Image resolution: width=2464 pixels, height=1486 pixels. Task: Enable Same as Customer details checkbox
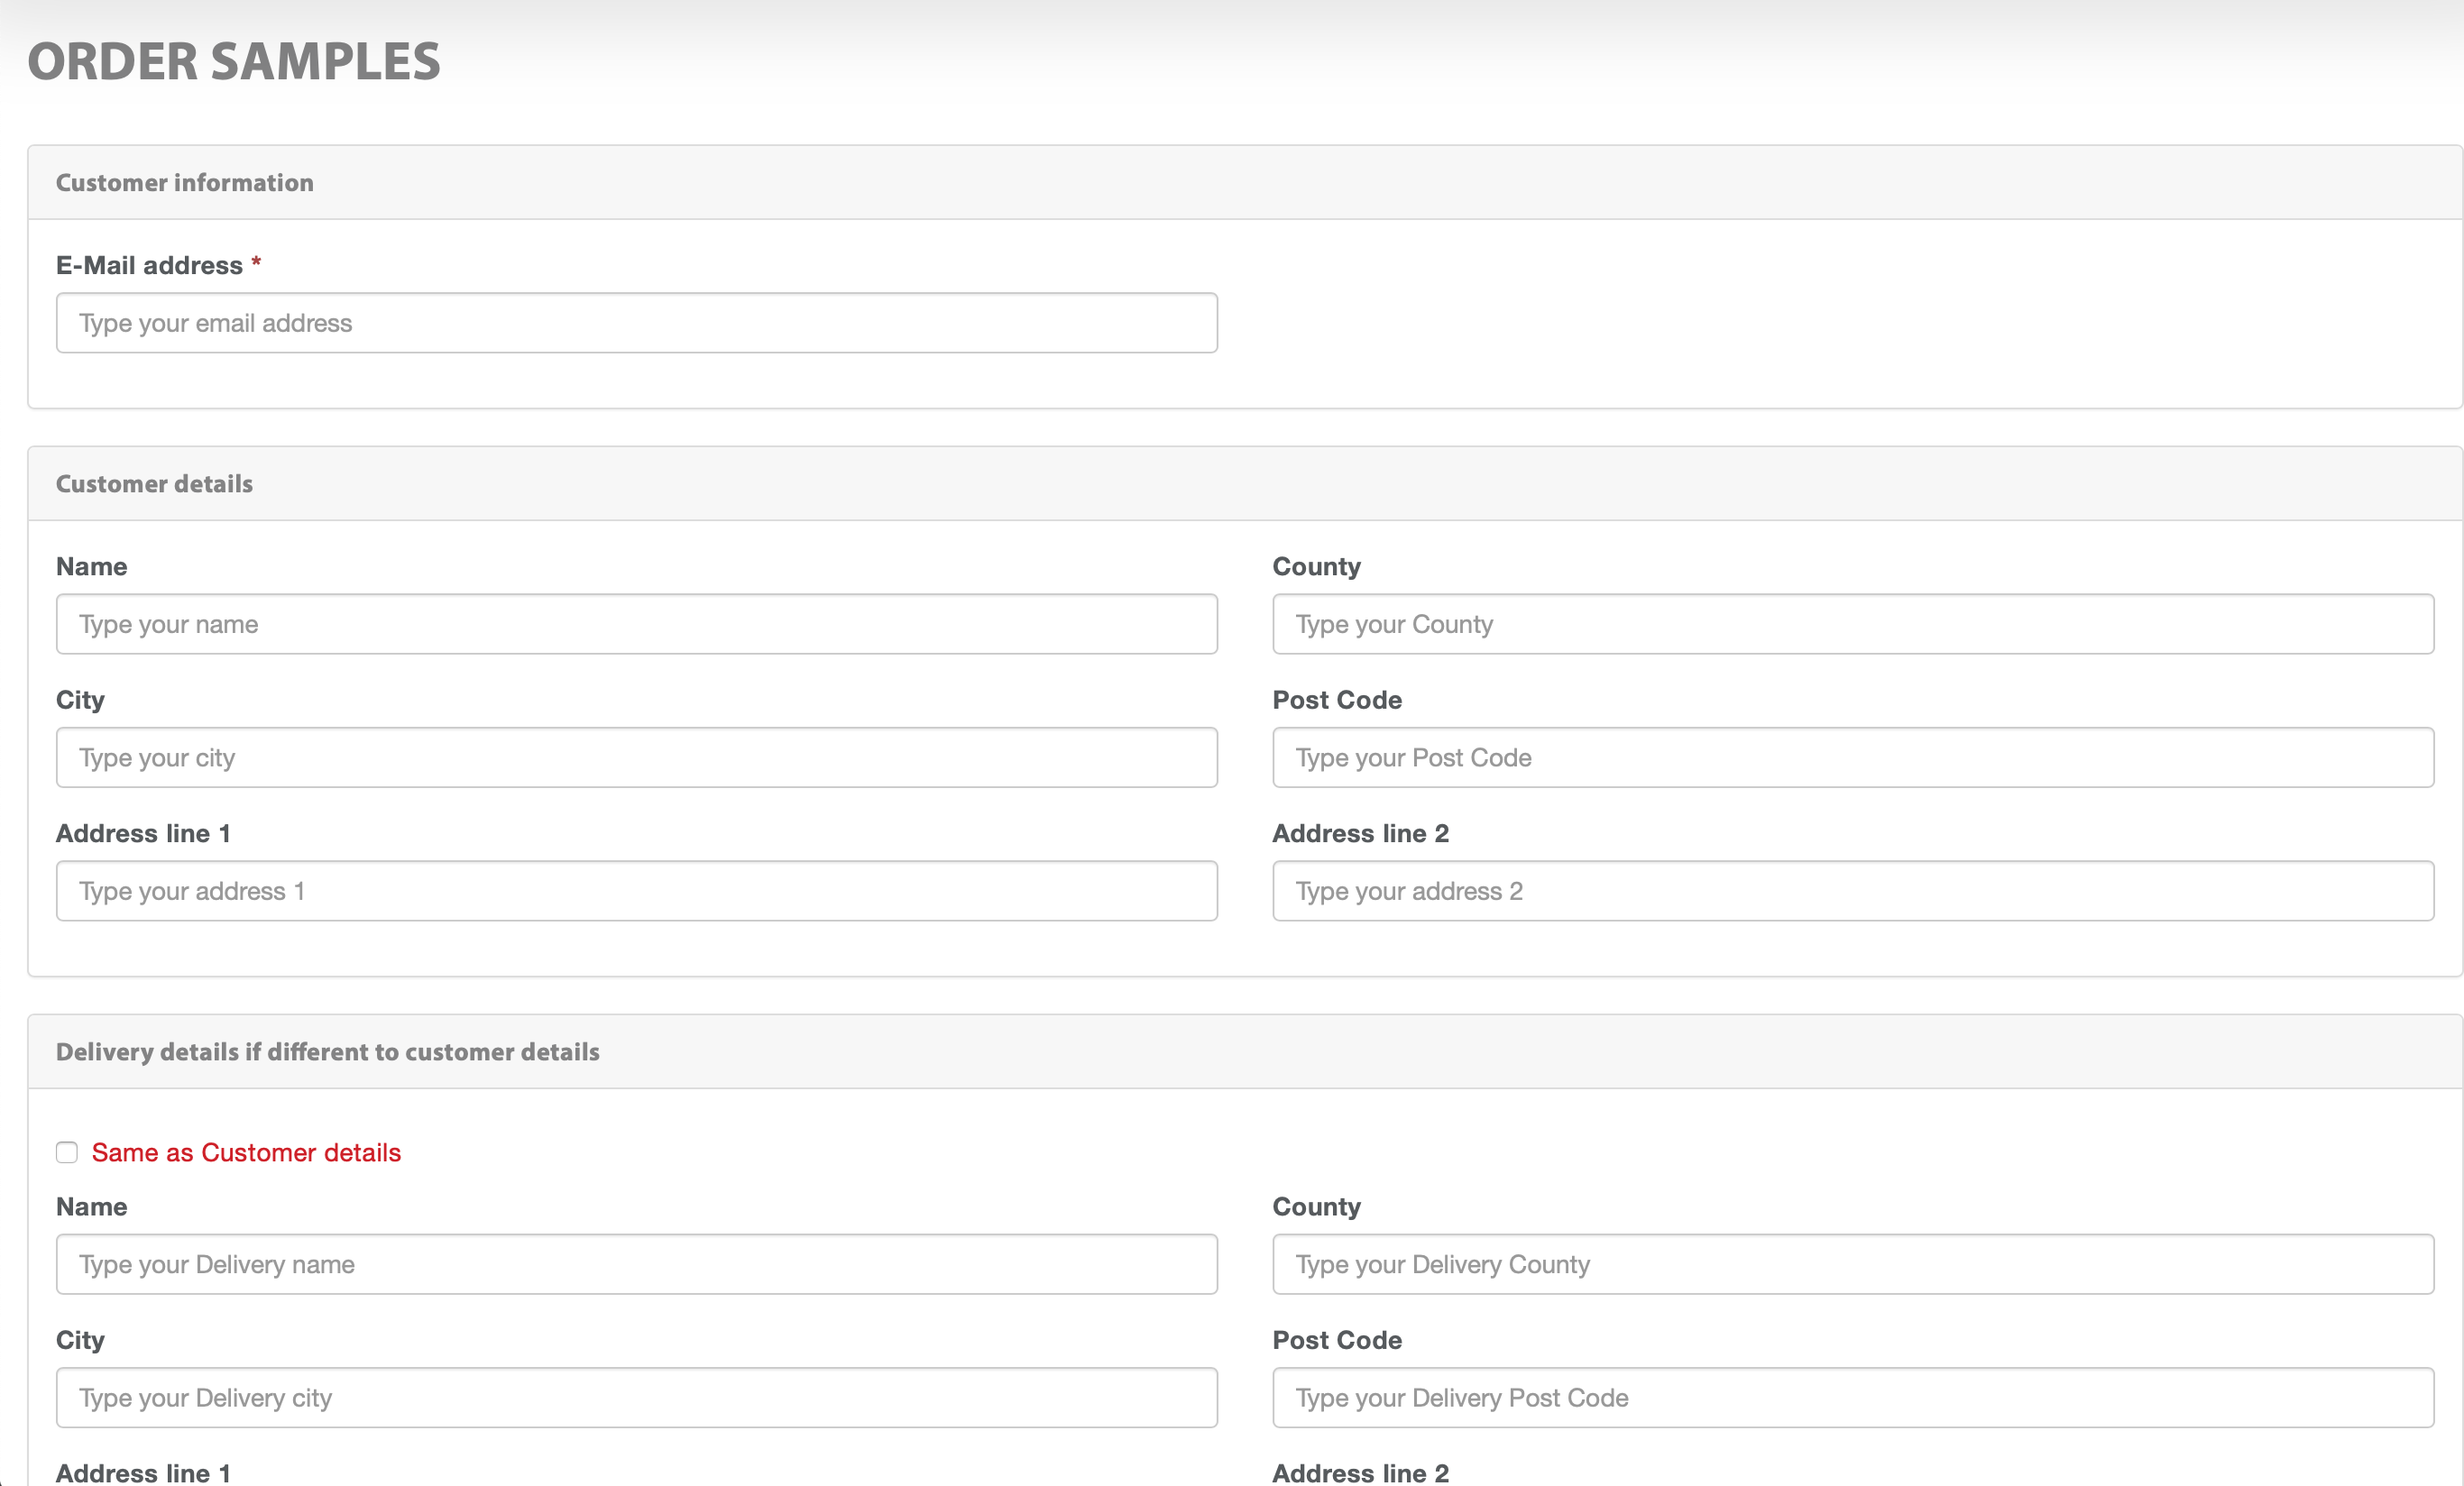click(x=67, y=1152)
